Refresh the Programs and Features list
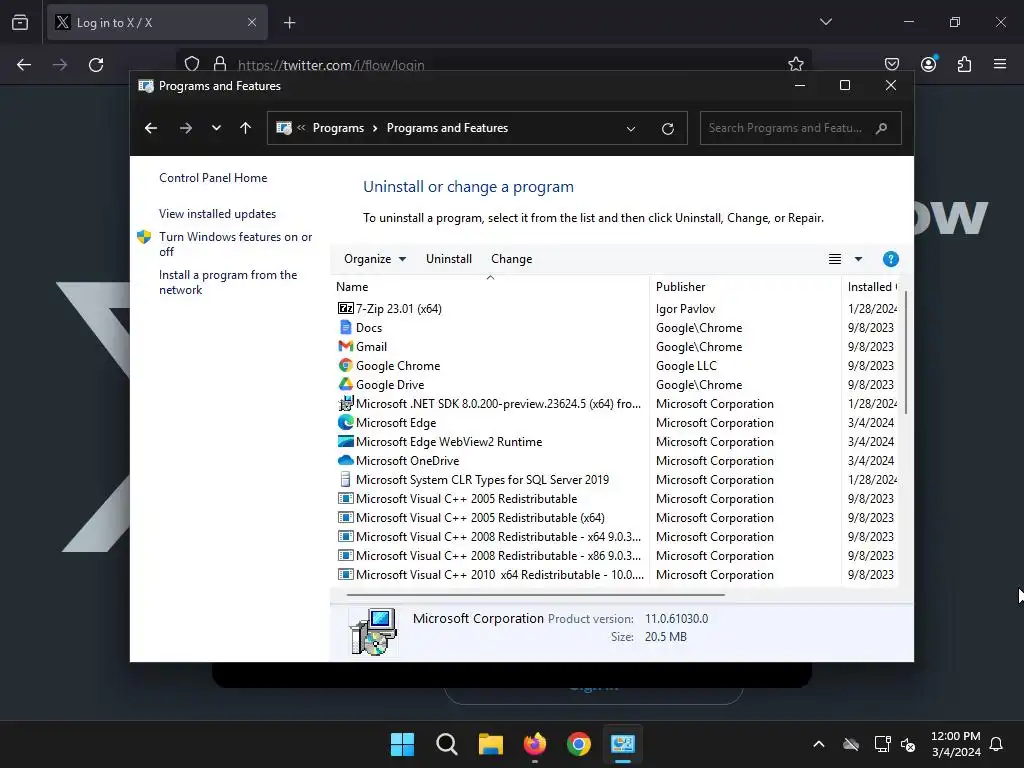 (x=667, y=129)
